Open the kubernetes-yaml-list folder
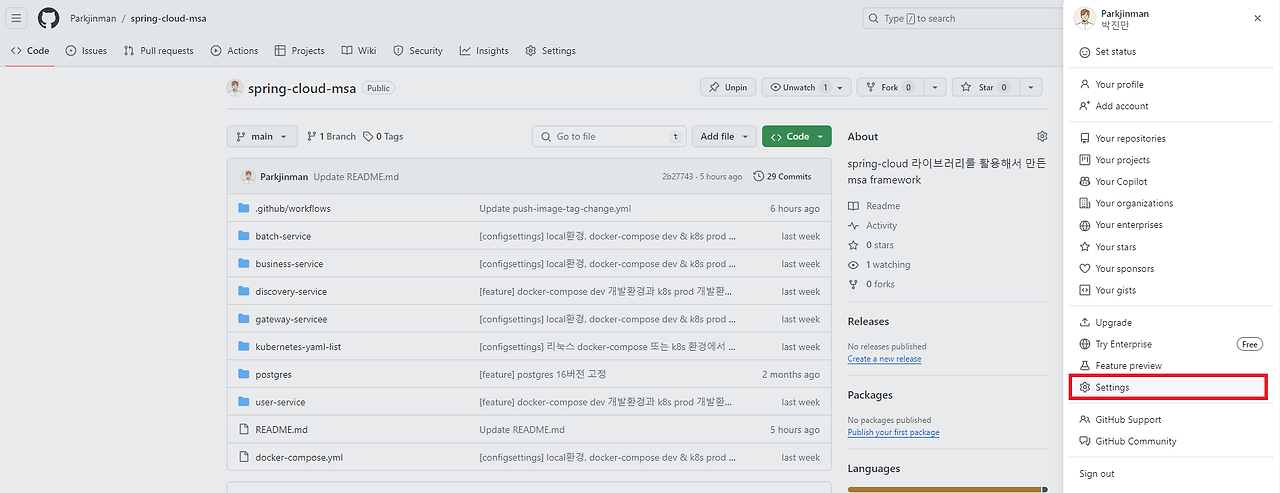This screenshot has height=493, width=1280. [x=298, y=347]
